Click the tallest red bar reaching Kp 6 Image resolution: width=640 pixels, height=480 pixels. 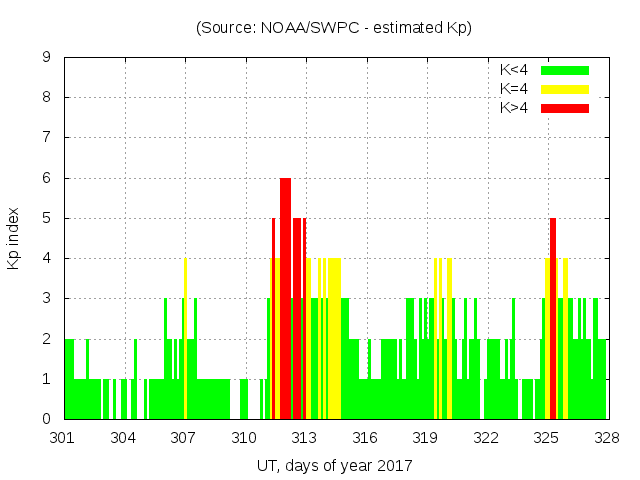(x=285, y=300)
